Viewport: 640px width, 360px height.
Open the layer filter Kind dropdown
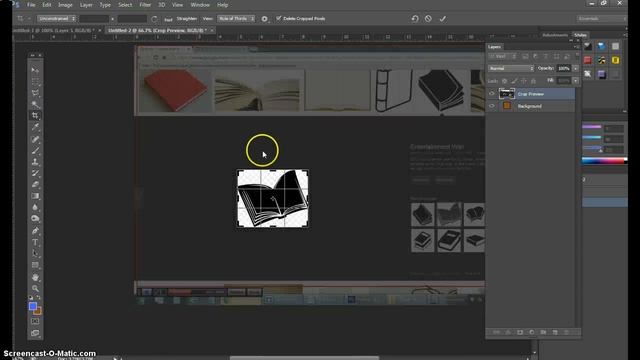pyautogui.click(x=502, y=56)
